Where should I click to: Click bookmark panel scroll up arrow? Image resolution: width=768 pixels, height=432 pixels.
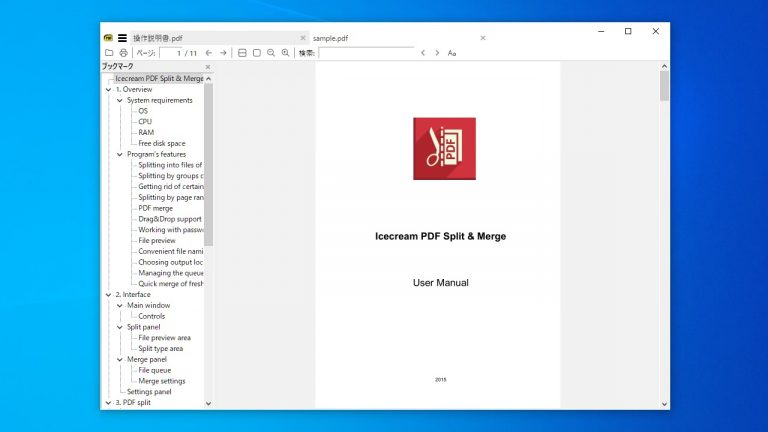pos(209,79)
